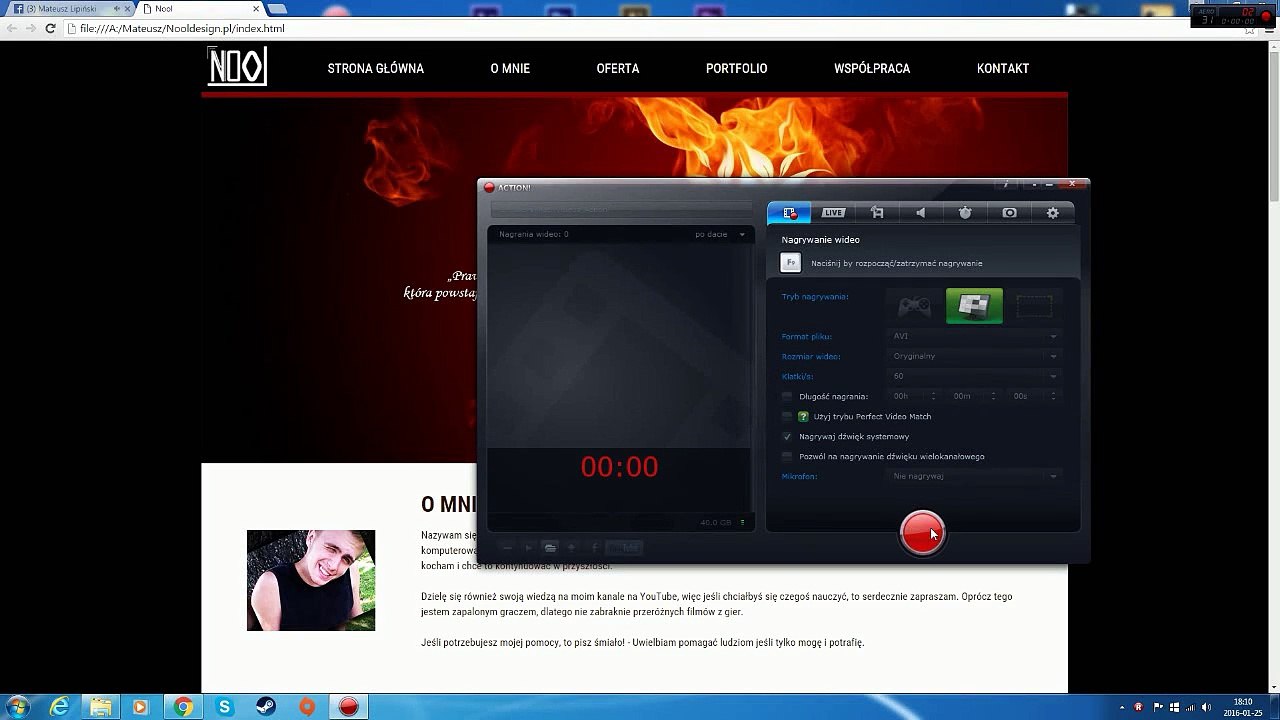This screenshot has width=1280, height=720.
Task: Open the recordings folder icon
Action: pos(550,547)
